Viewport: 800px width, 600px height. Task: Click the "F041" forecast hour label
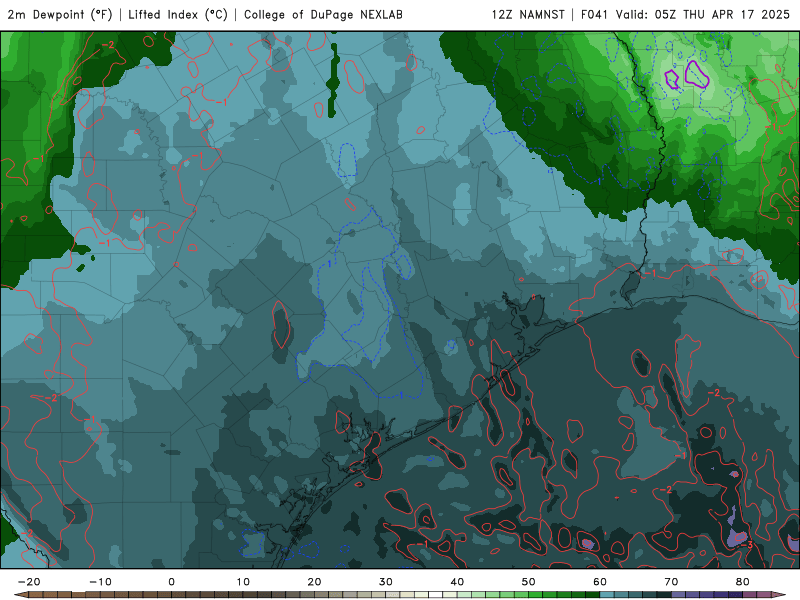pyautogui.click(x=594, y=15)
